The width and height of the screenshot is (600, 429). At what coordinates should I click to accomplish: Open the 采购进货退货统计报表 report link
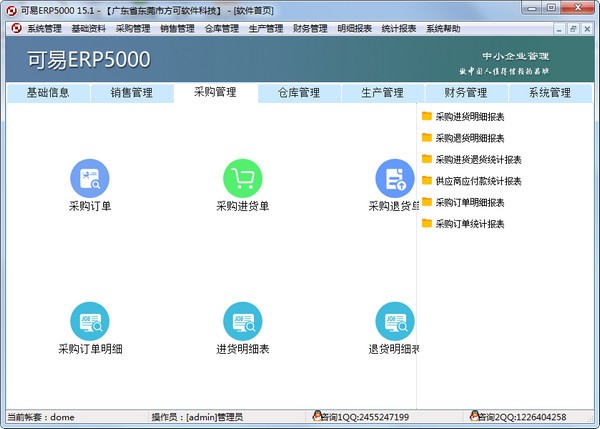tap(478, 160)
